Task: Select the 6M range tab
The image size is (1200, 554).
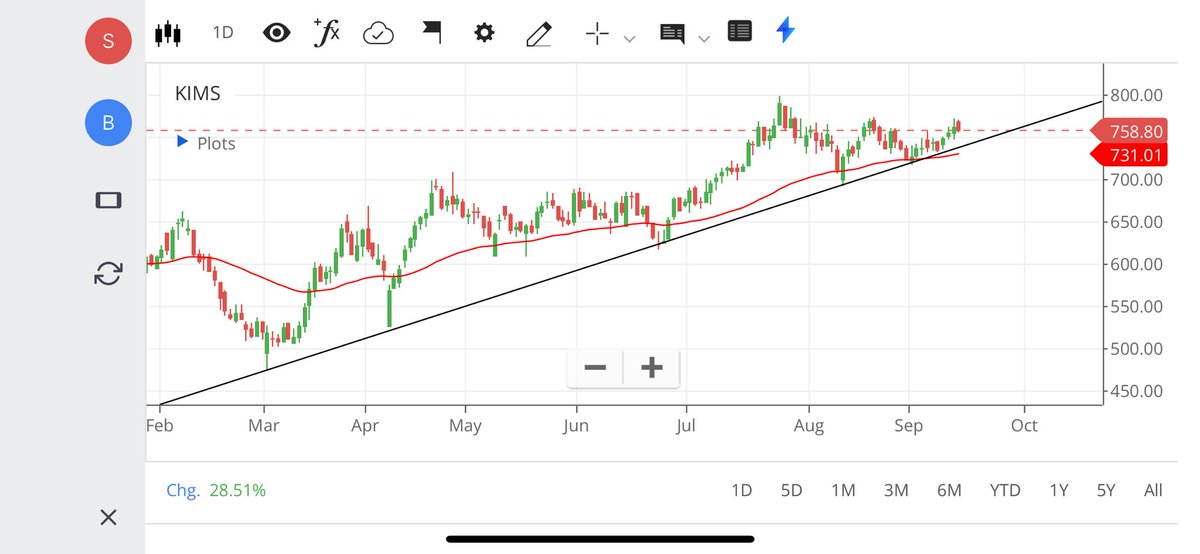Action: coord(949,490)
